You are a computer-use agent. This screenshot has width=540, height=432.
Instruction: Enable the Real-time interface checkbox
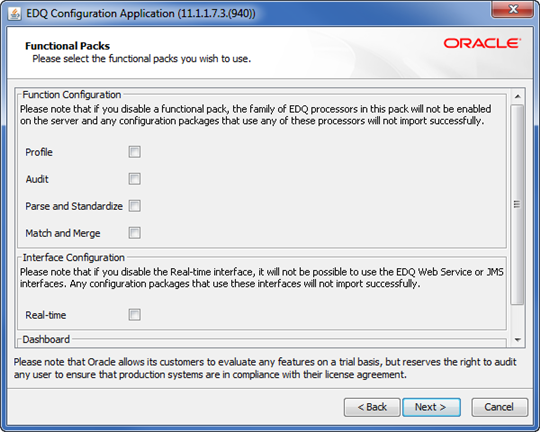coord(134,315)
